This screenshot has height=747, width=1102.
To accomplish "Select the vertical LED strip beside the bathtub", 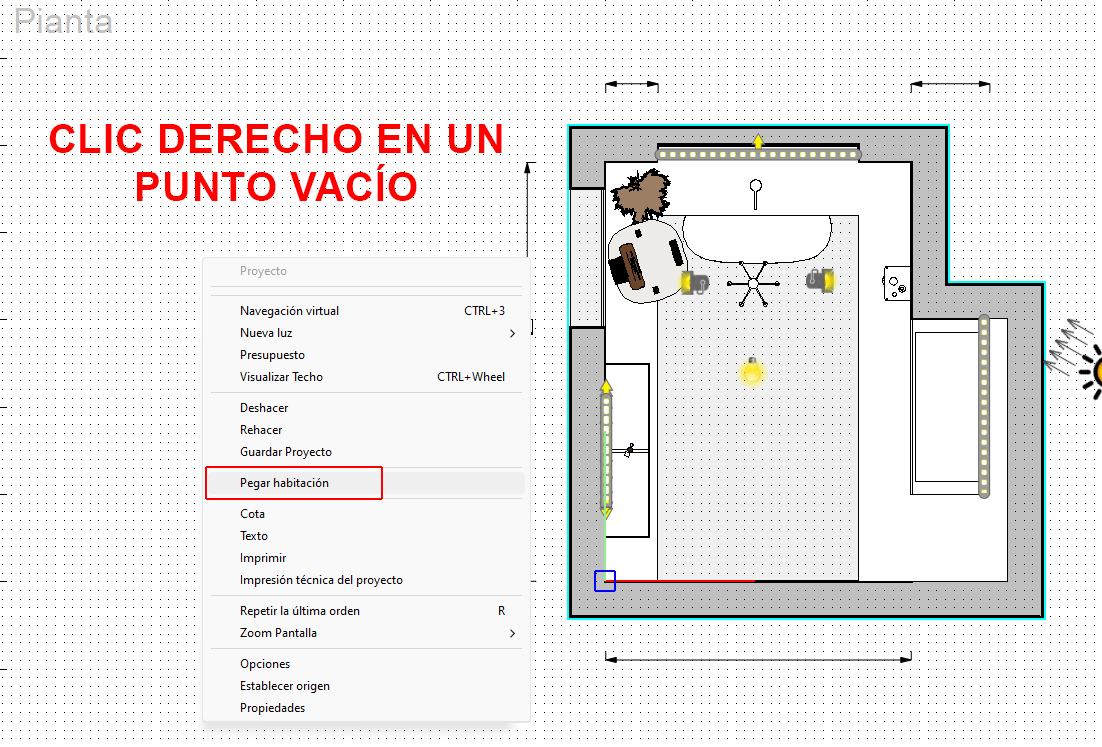I will point(984,406).
